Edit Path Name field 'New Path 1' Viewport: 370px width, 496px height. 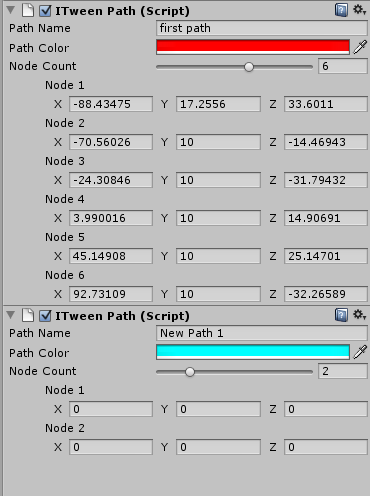[262, 333]
